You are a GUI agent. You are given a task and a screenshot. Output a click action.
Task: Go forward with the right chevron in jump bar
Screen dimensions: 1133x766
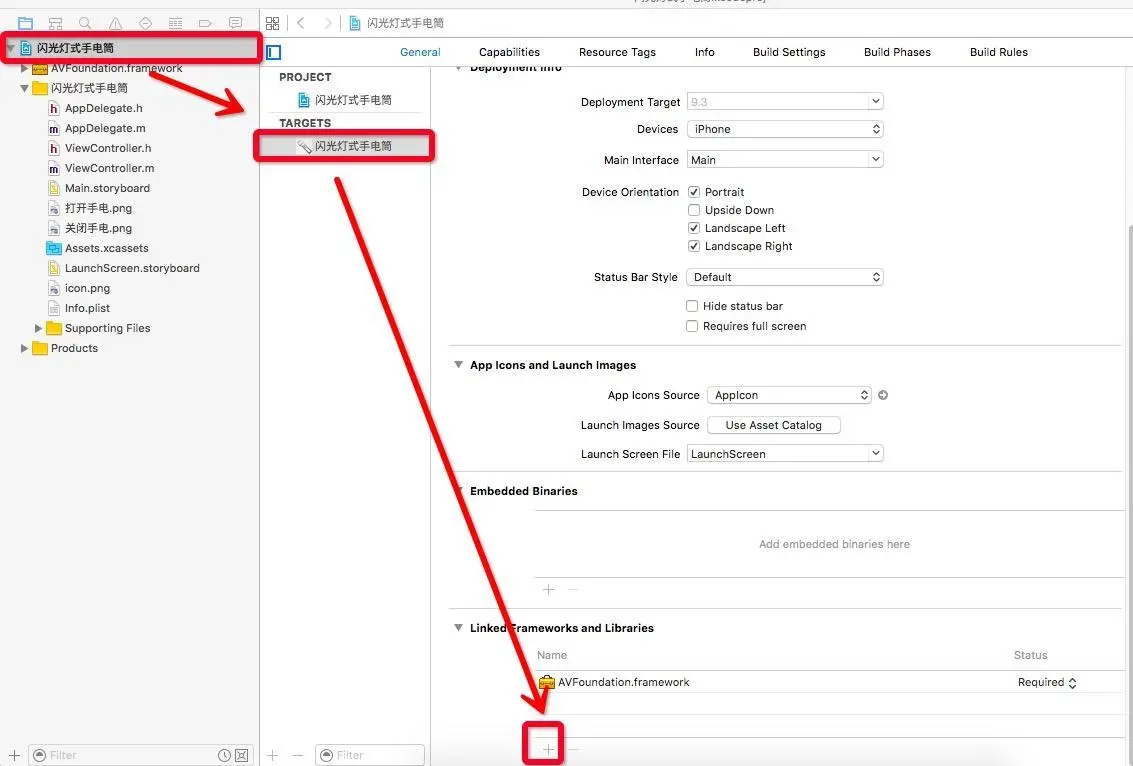tap(327, 23)
